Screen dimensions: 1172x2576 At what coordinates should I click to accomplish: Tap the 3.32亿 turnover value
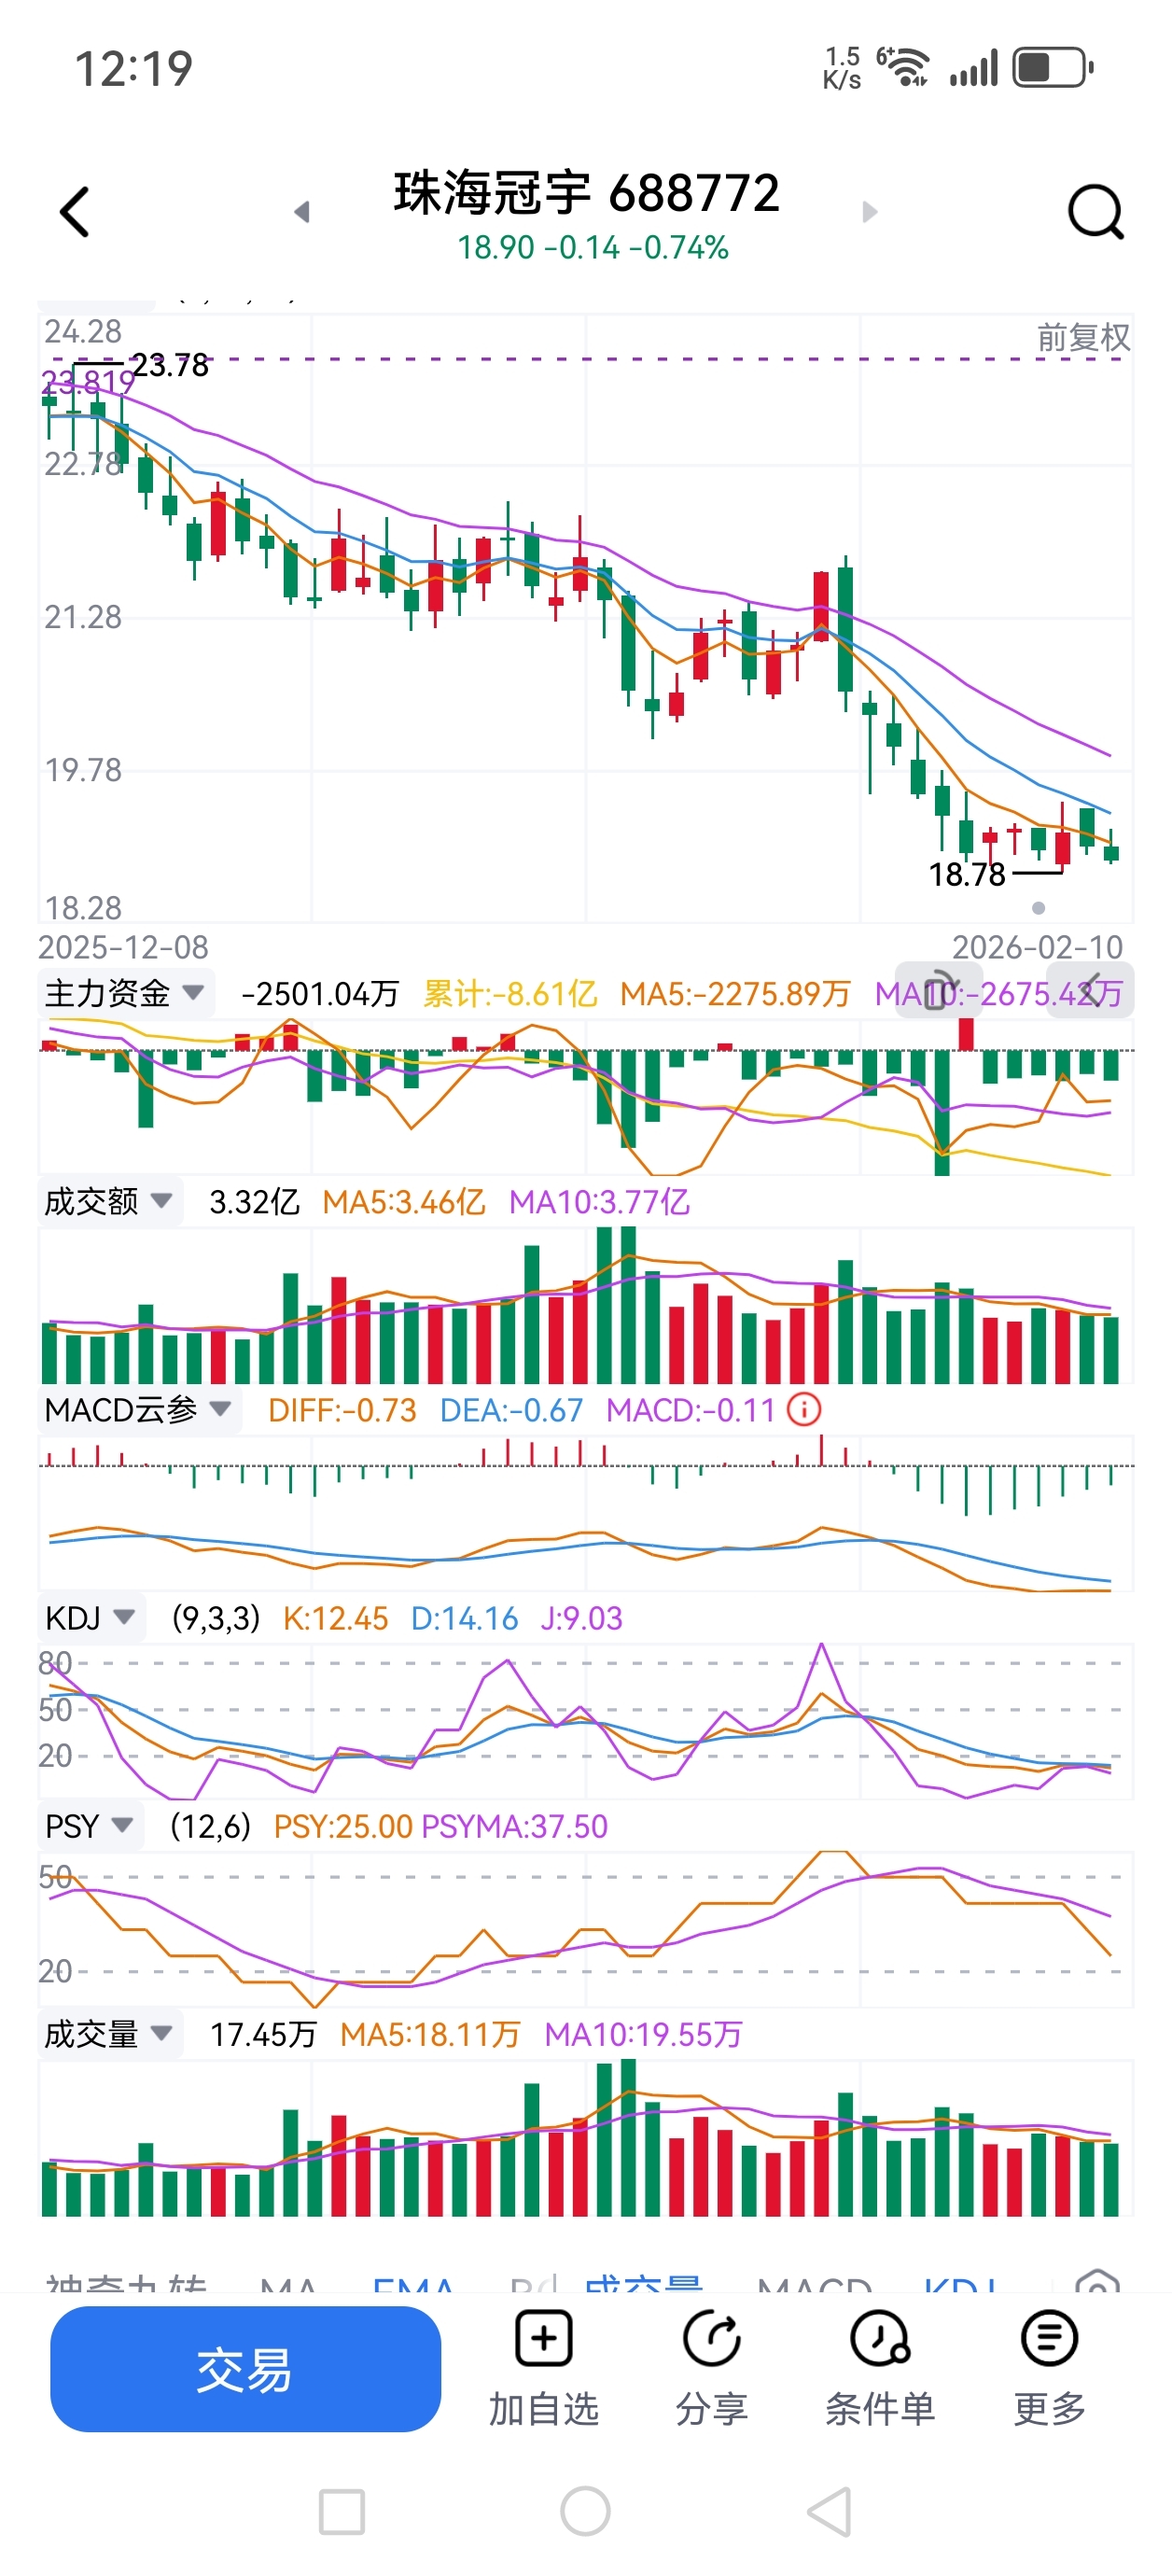254,1202
